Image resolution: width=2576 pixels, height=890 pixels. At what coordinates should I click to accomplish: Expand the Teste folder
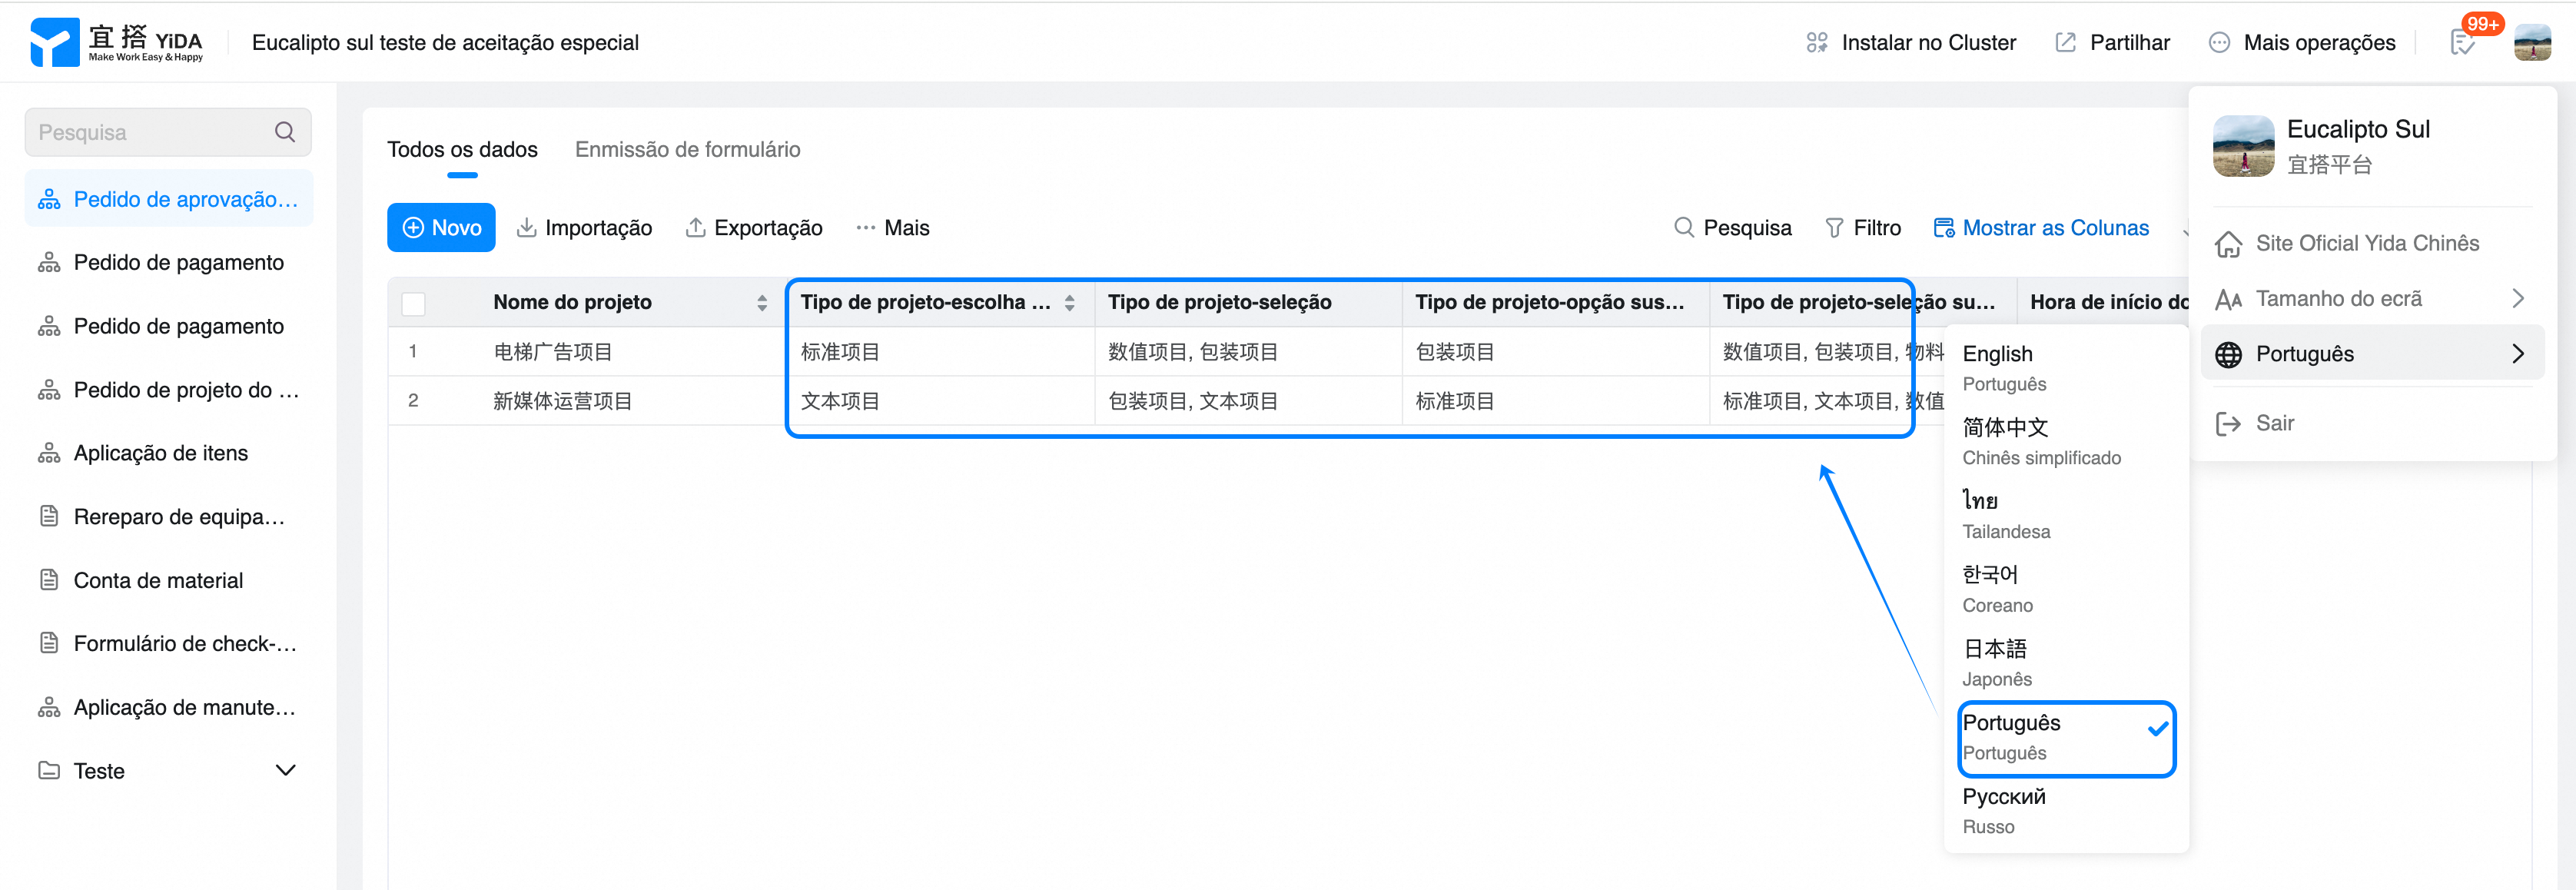(285, 770)
